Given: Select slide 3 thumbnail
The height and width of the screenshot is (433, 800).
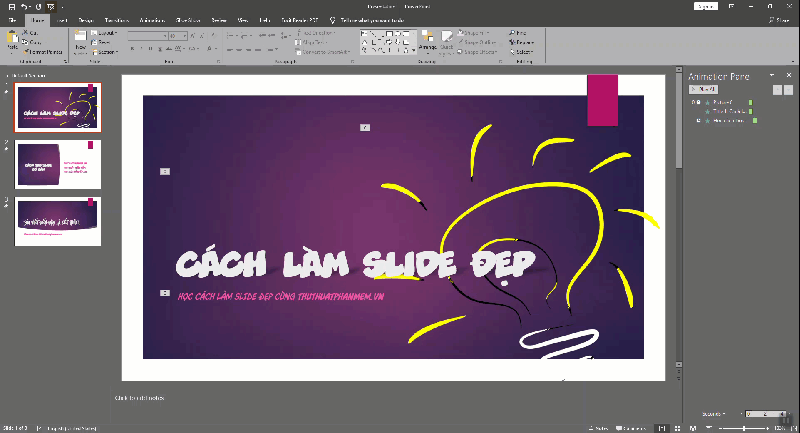Looking at the screenshot, I should pos(58,222).
